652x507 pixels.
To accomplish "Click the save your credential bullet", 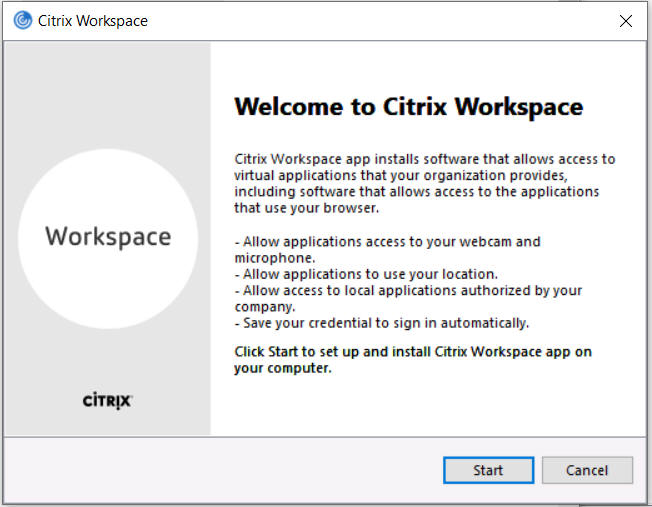I will (381, 323).
